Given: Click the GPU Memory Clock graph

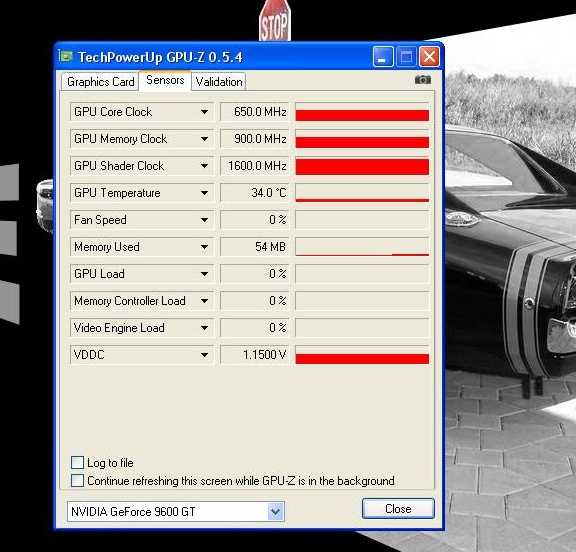Looking at the screenshot, I should point(362,139).
